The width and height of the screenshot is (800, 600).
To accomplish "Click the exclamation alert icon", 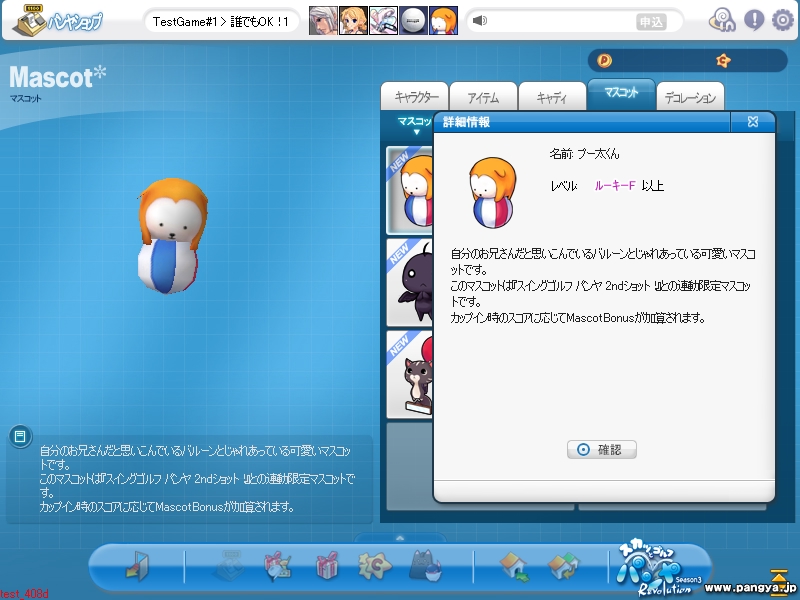I will click(x=754, y=20).
